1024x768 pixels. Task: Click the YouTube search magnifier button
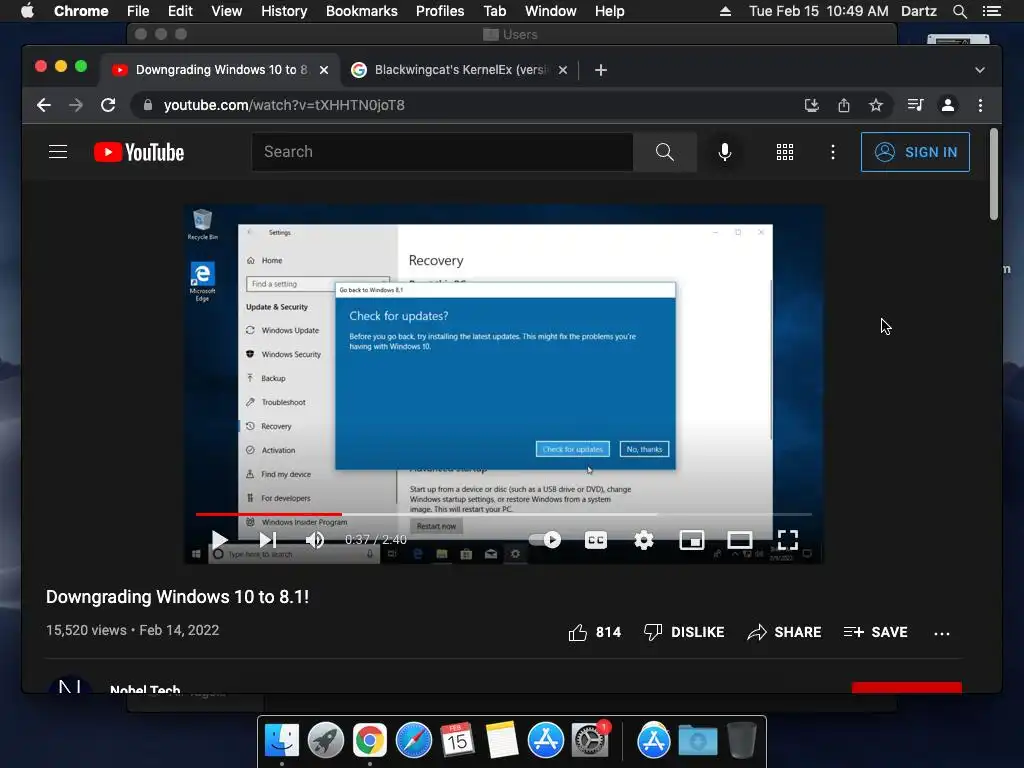coord(664,152)
